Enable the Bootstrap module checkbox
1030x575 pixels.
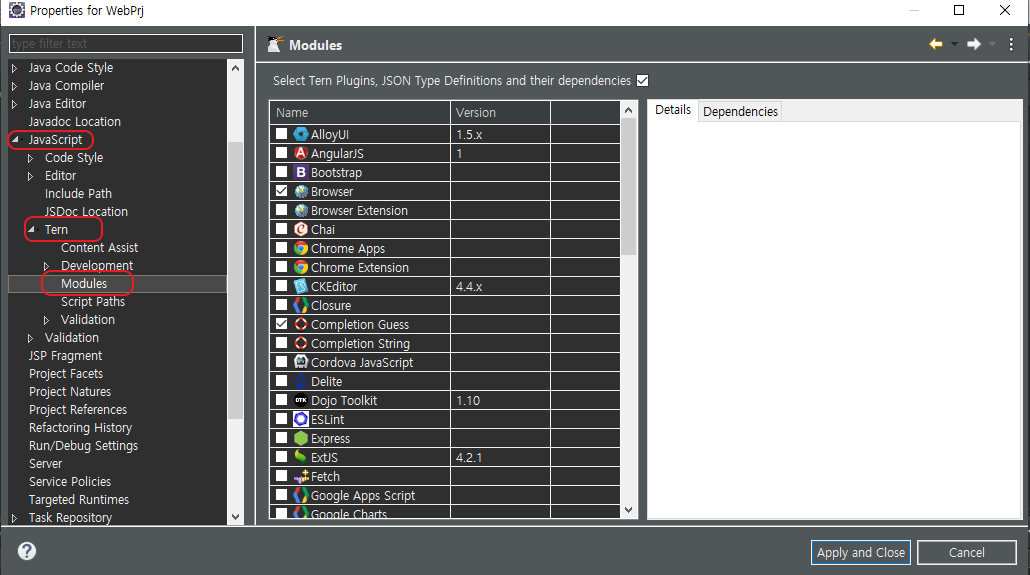(281, 172)
